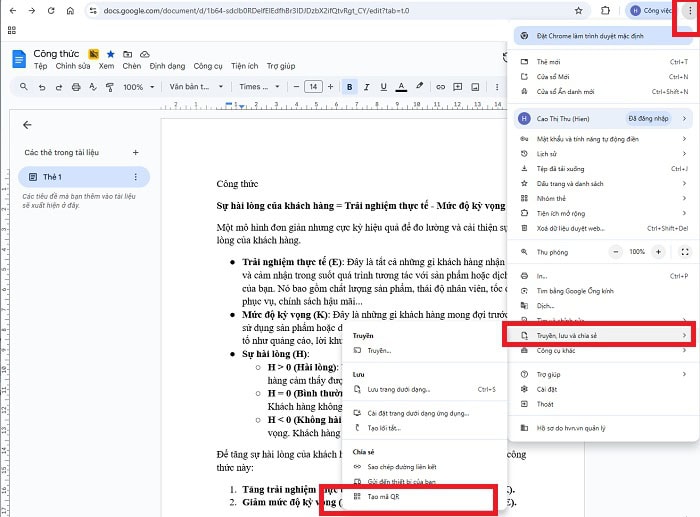Click the search magnifier in Docs toolbar
The height and width of the screenshot is (517, 700).
coord(24,87)
